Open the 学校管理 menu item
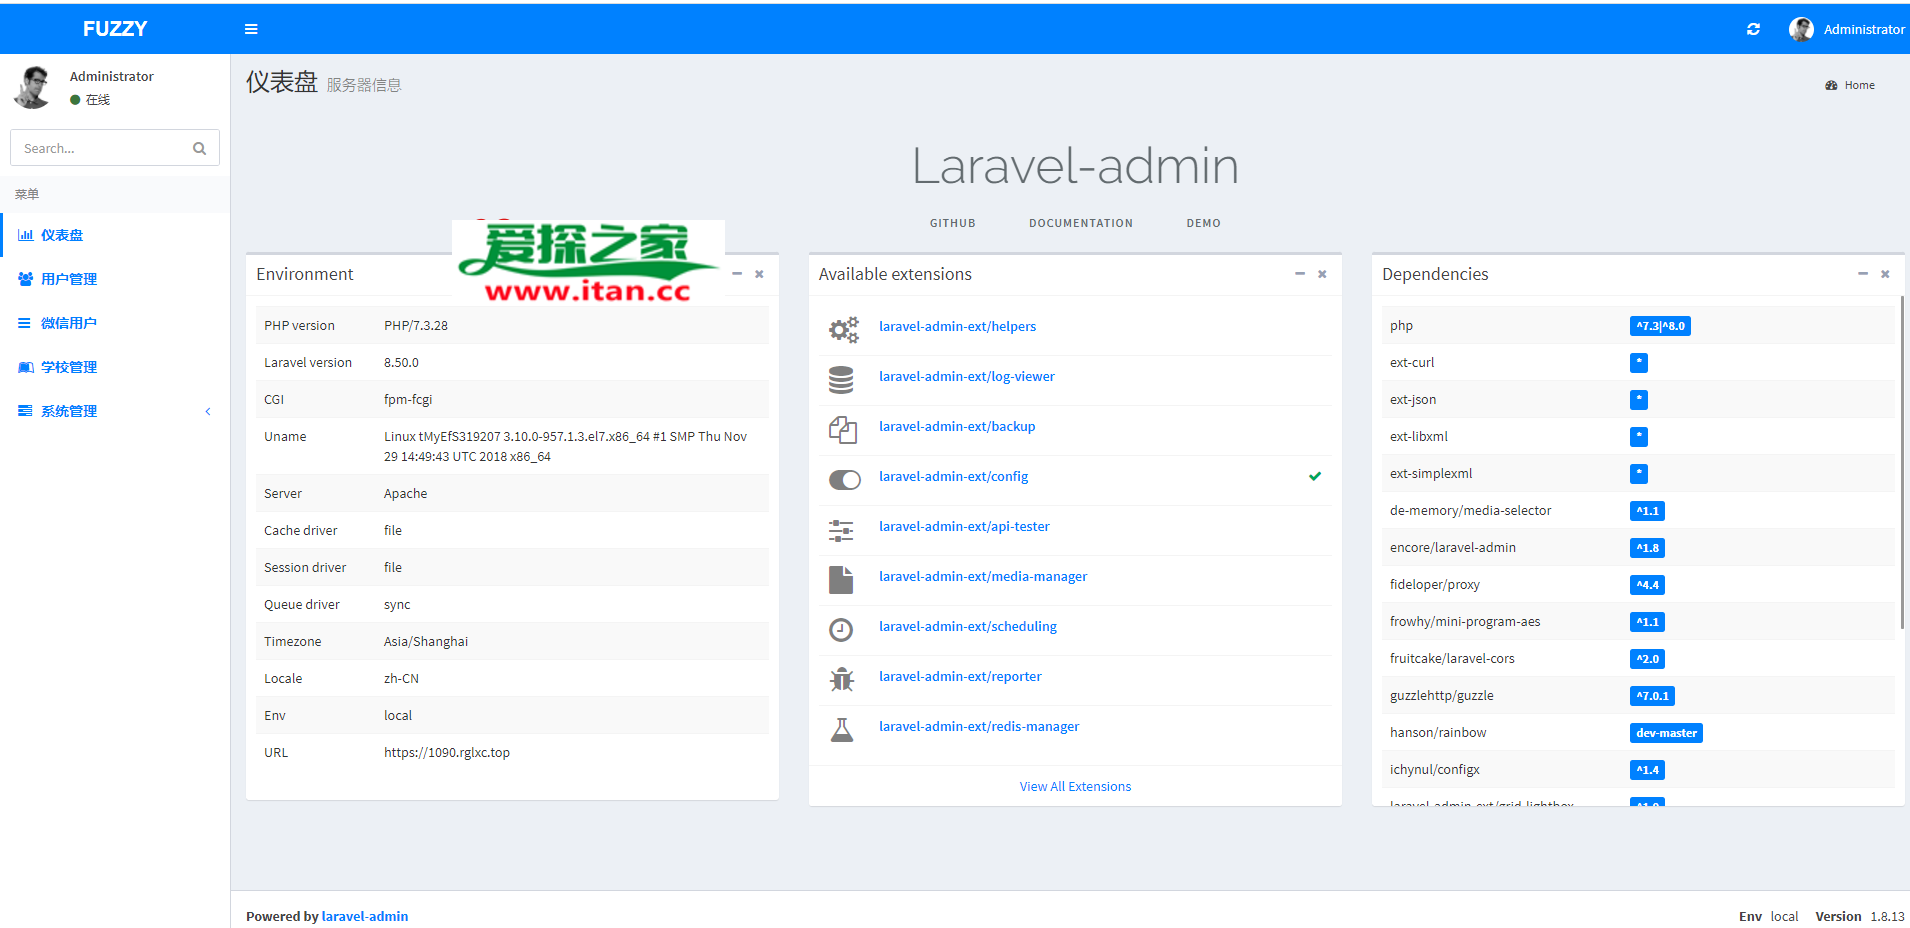Image resolution: width=1910 pixels, height=928 pixels. pos(115,367)
